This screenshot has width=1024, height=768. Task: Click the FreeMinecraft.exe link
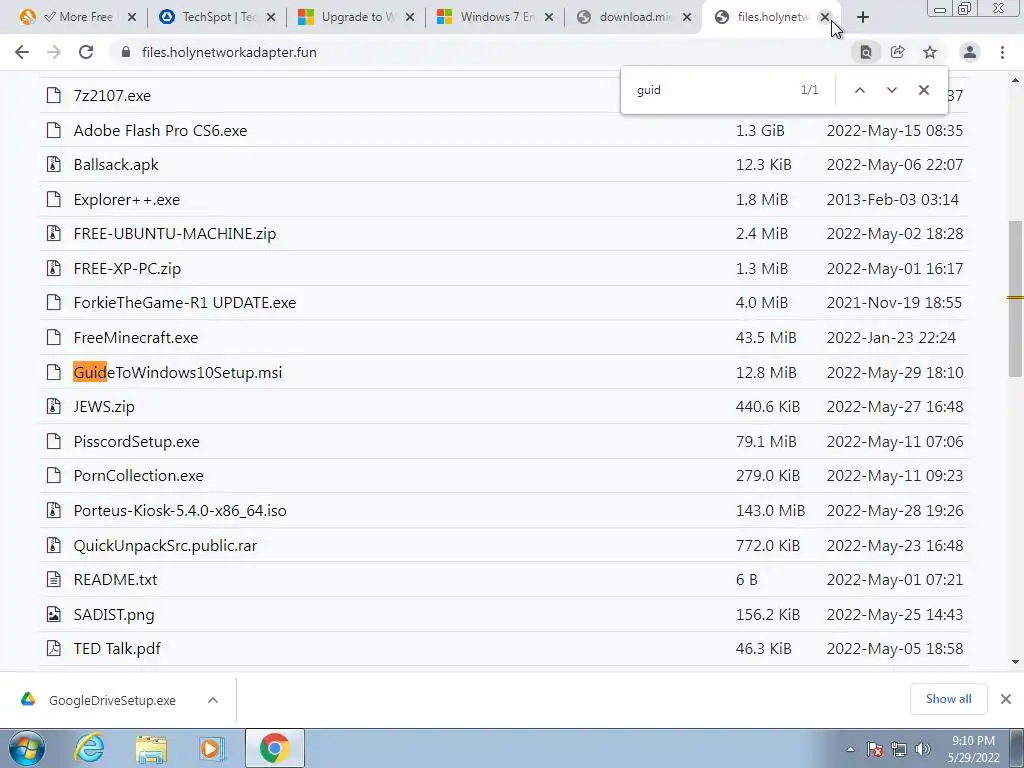[x=136, y=338]
